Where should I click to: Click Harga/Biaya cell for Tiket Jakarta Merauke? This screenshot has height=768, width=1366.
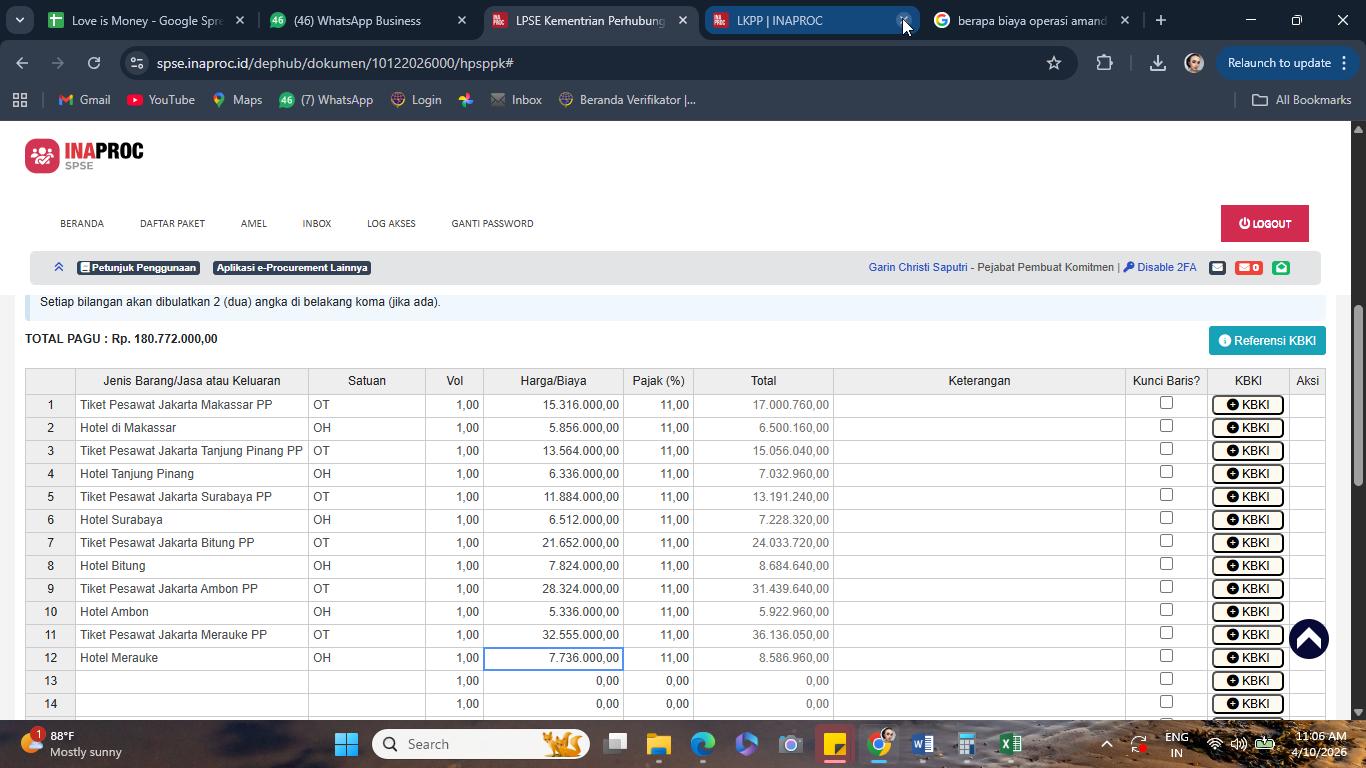click(553, 635)
